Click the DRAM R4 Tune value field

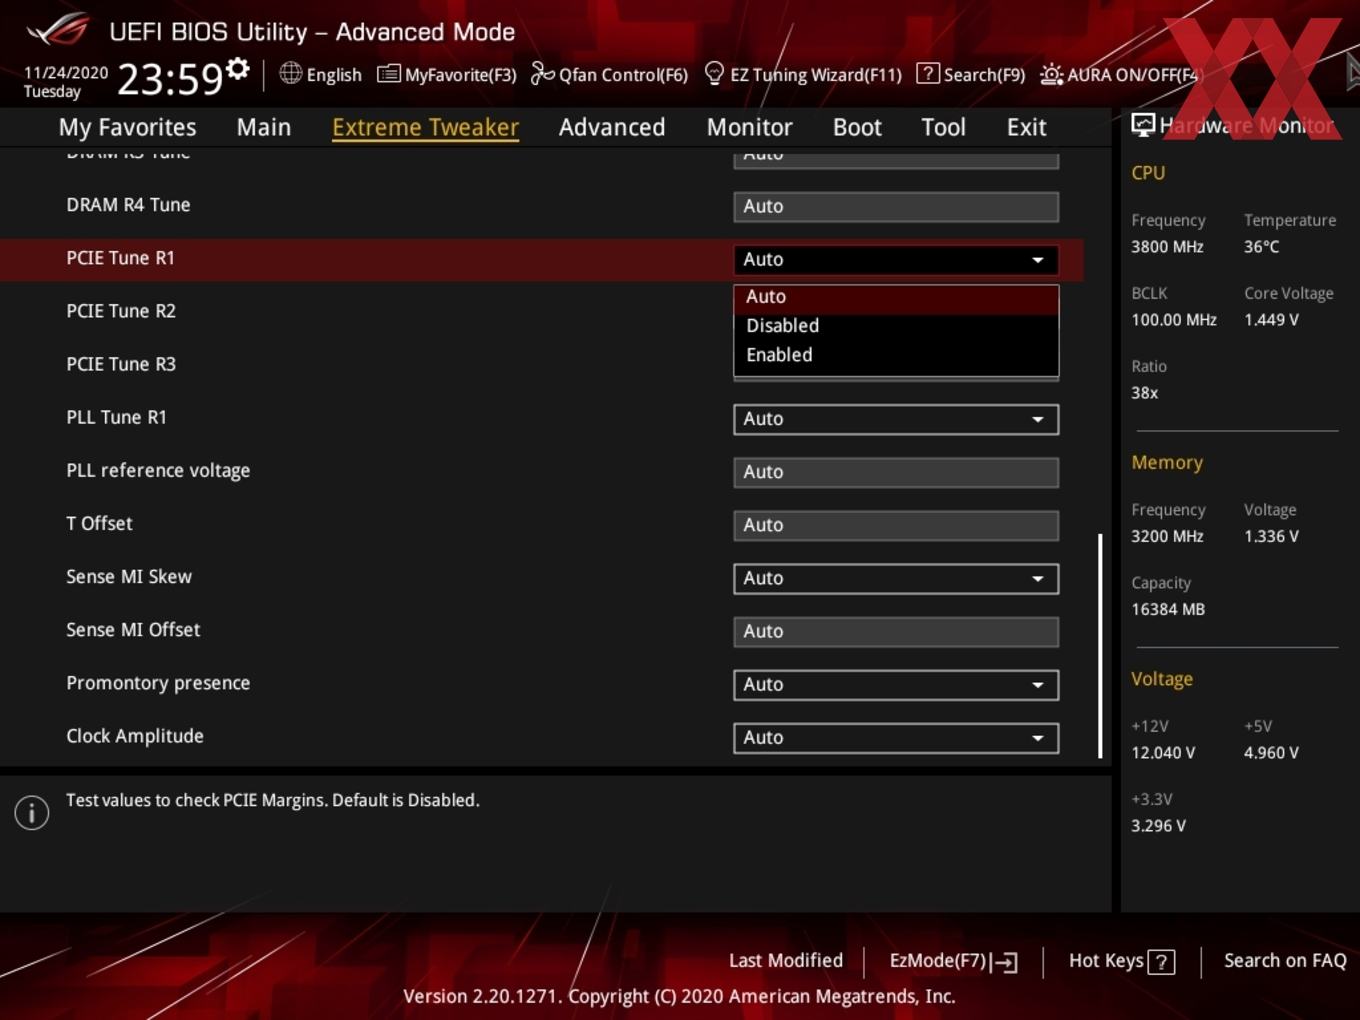(x=896, y=207)
